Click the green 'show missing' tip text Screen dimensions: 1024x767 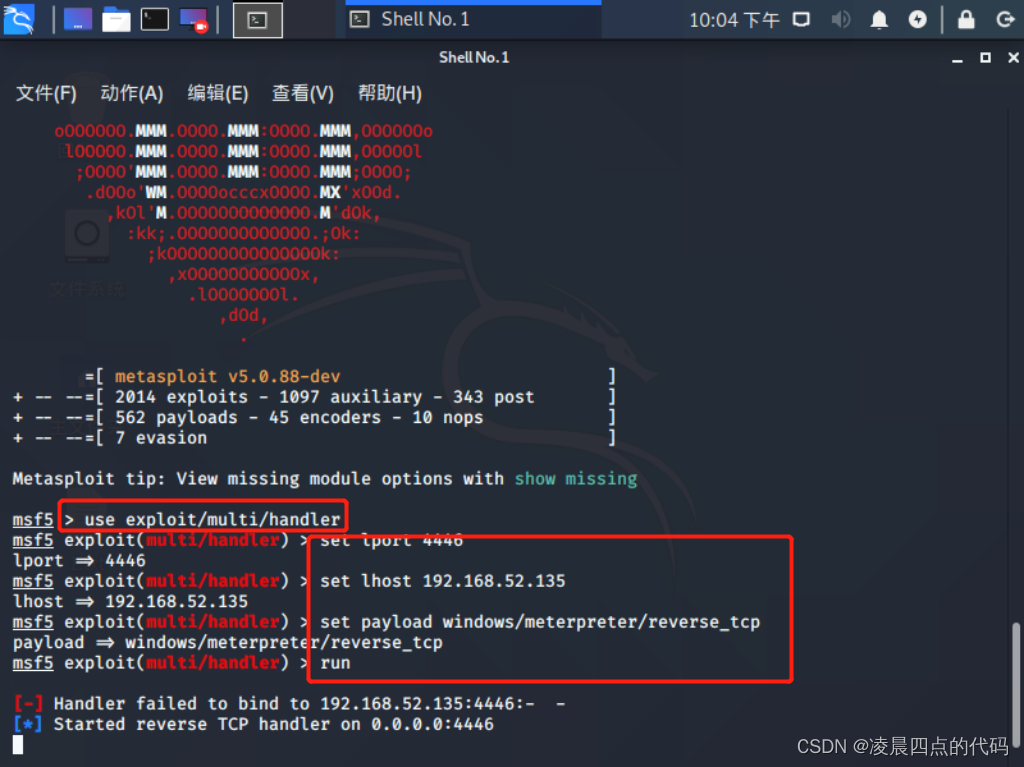click(x=575, y=479)
